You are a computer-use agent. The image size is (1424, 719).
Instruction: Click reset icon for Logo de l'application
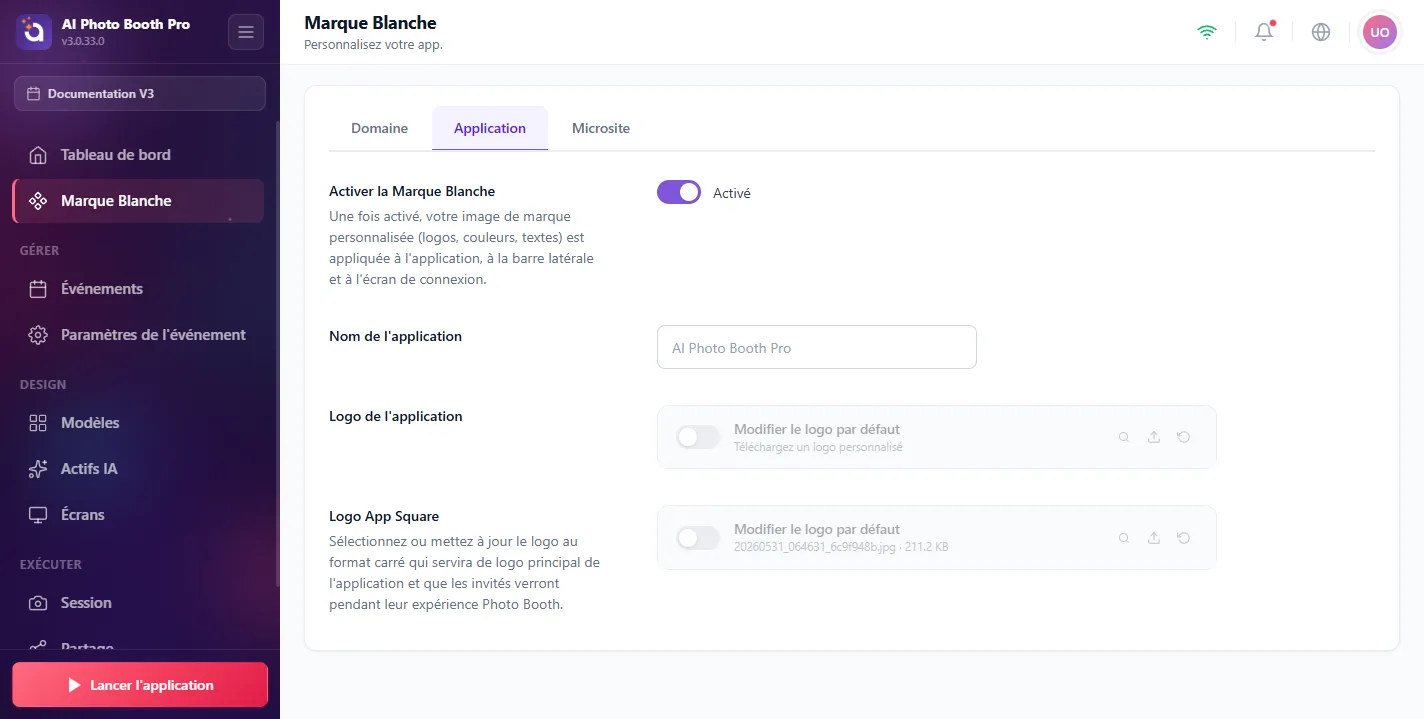[x=1184, y=437]
